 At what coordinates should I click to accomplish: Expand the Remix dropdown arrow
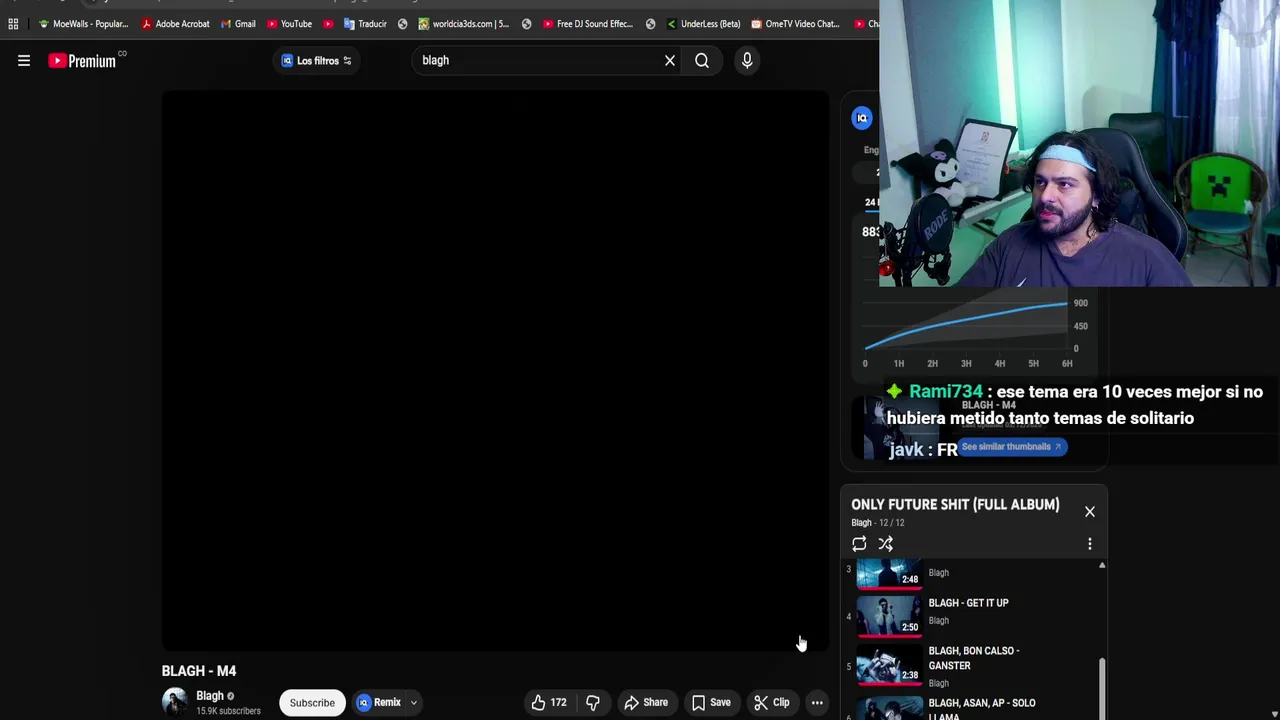(x=413, y=702)
